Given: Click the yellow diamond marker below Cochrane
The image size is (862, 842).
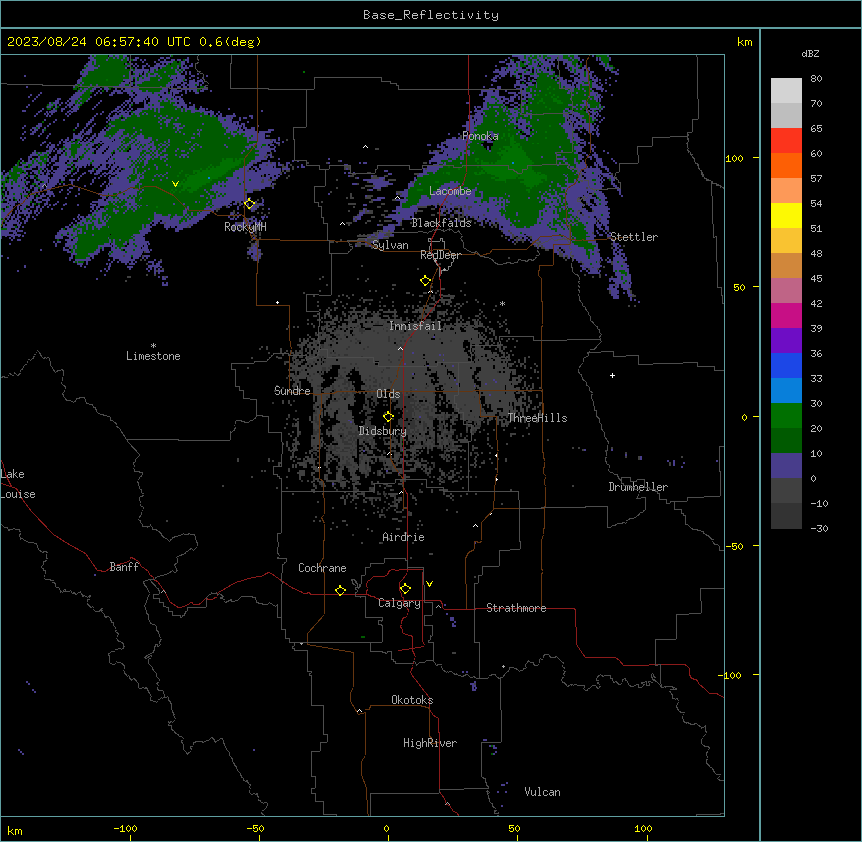Looking at the screenshot, I should tap(340, 590).
